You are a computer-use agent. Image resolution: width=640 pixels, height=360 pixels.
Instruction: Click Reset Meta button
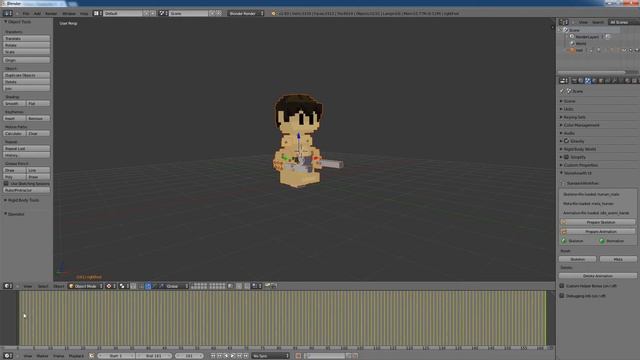click(x=618, y=259)
